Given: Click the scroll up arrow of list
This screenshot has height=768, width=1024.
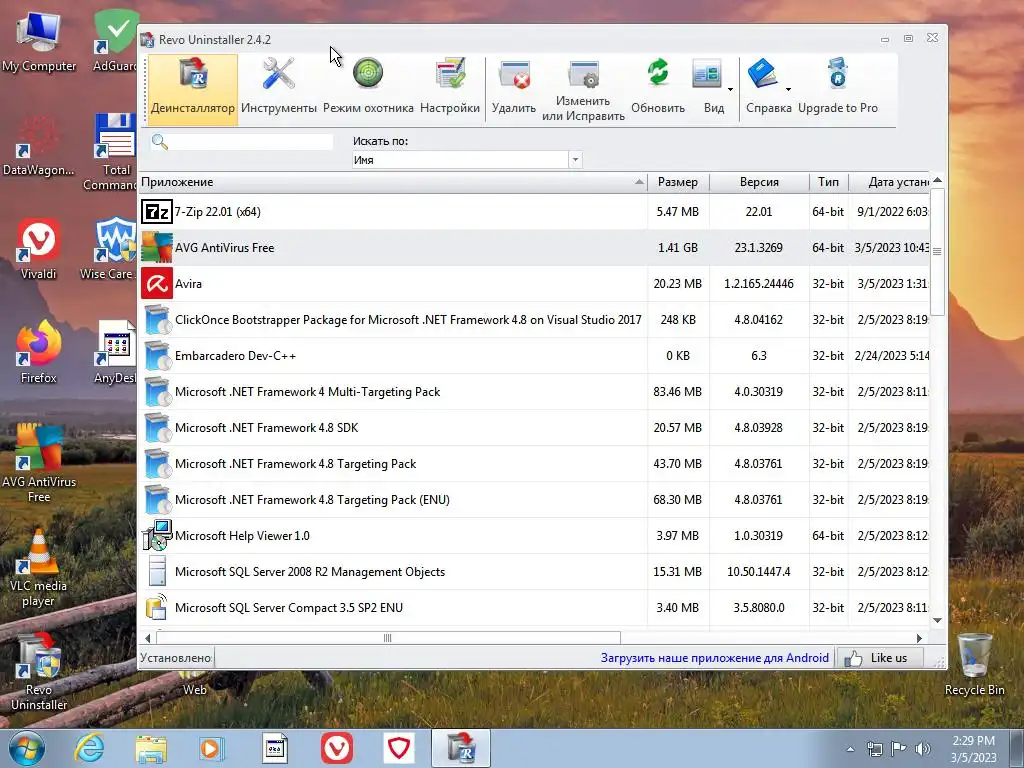Looking at the screenshot, I should (937, 180).
